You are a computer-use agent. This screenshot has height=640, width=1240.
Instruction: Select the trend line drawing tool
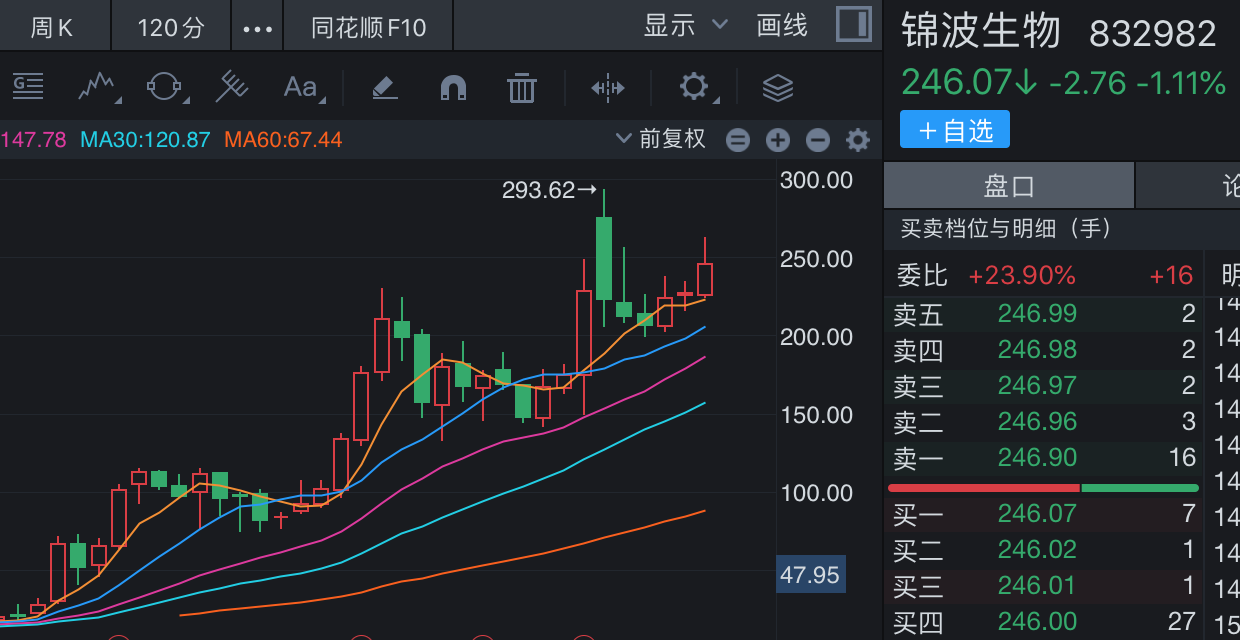coord(97,88)
